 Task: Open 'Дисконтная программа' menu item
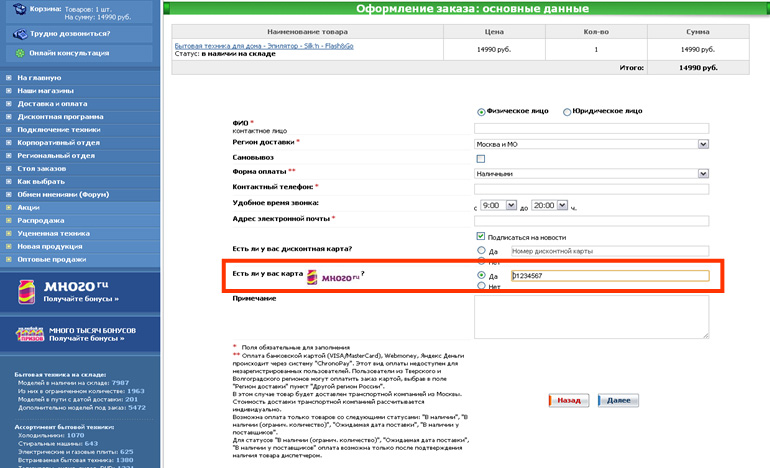[x=60, y=117]
